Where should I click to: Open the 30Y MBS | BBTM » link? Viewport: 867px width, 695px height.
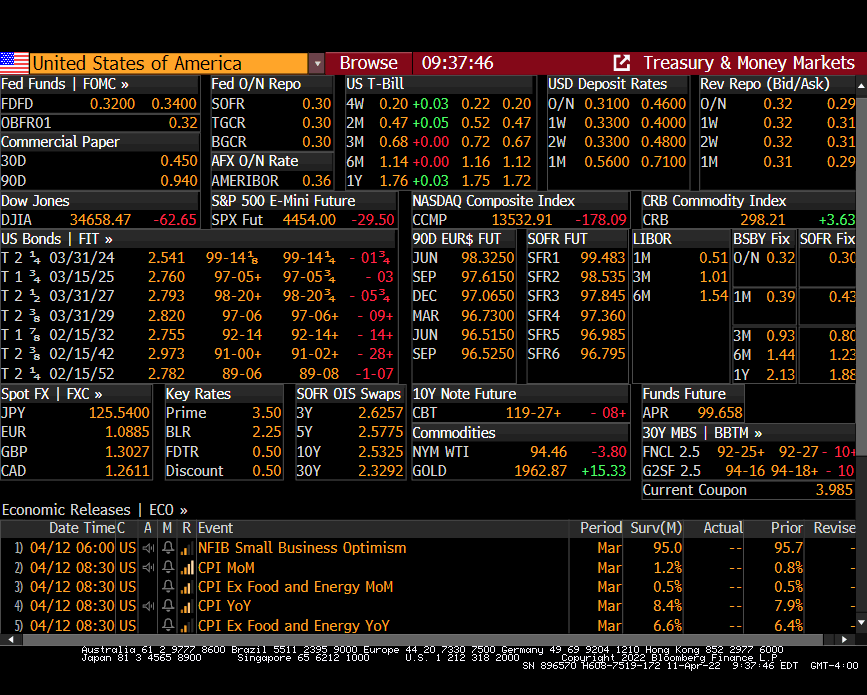point(702,432)
